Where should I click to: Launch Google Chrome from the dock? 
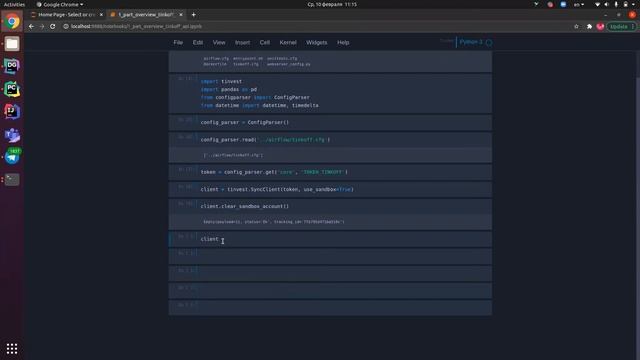[x=12, y=21]
